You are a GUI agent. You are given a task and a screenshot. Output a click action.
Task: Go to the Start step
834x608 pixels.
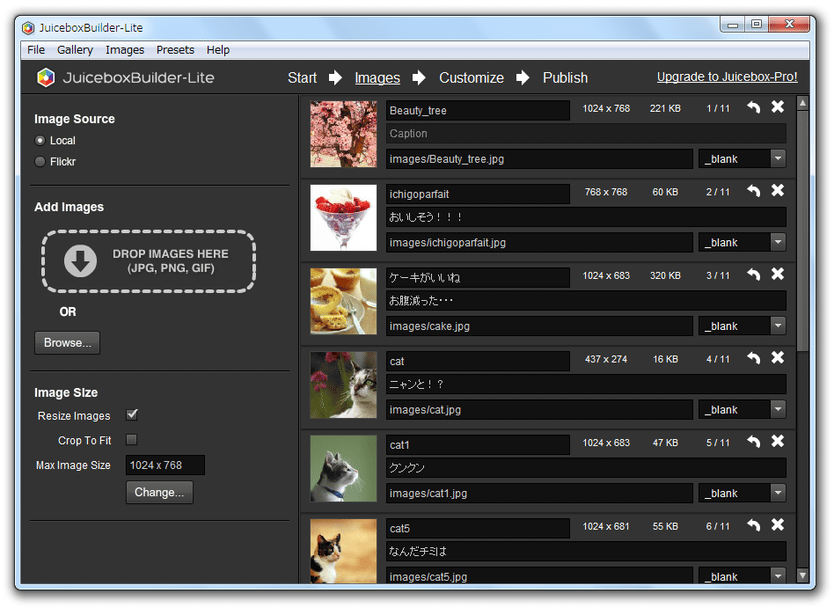(x=302, y=78)
